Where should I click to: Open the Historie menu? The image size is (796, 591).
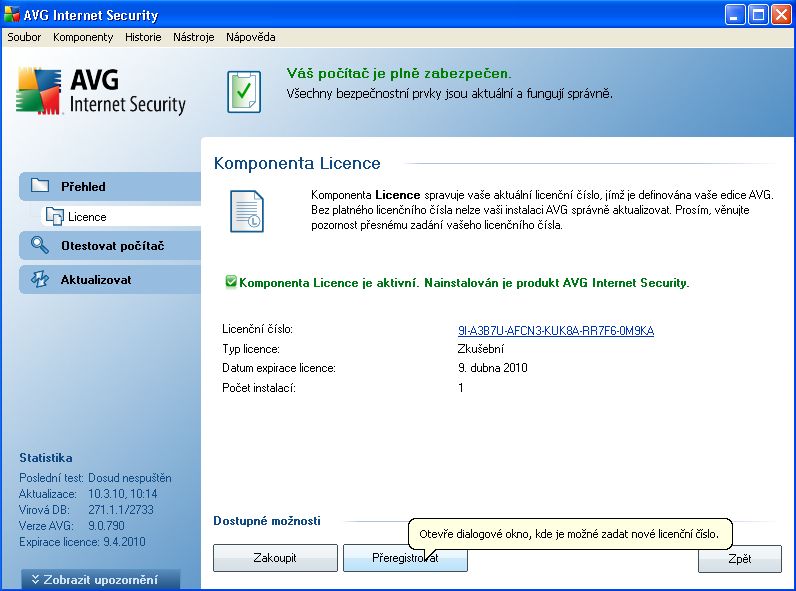point(143,37)
